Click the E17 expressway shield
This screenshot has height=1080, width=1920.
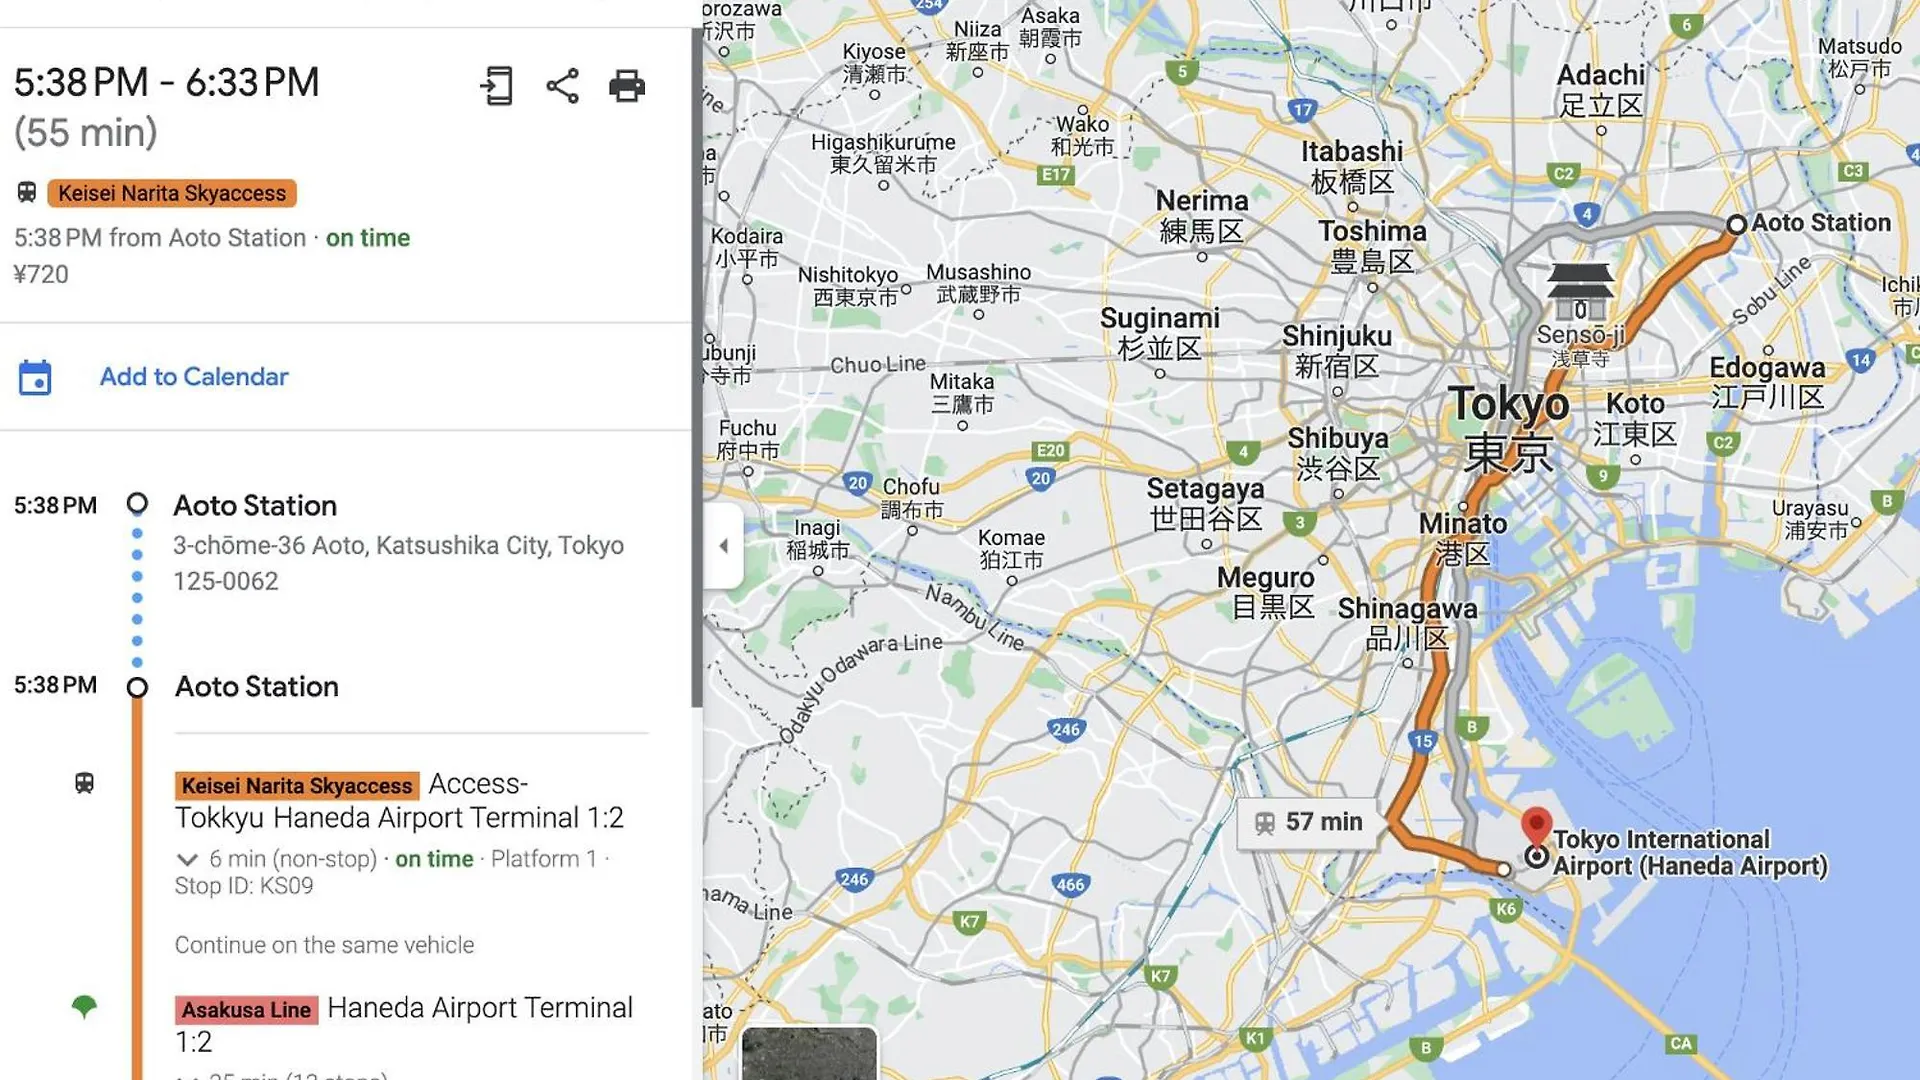pos(1056,175)
